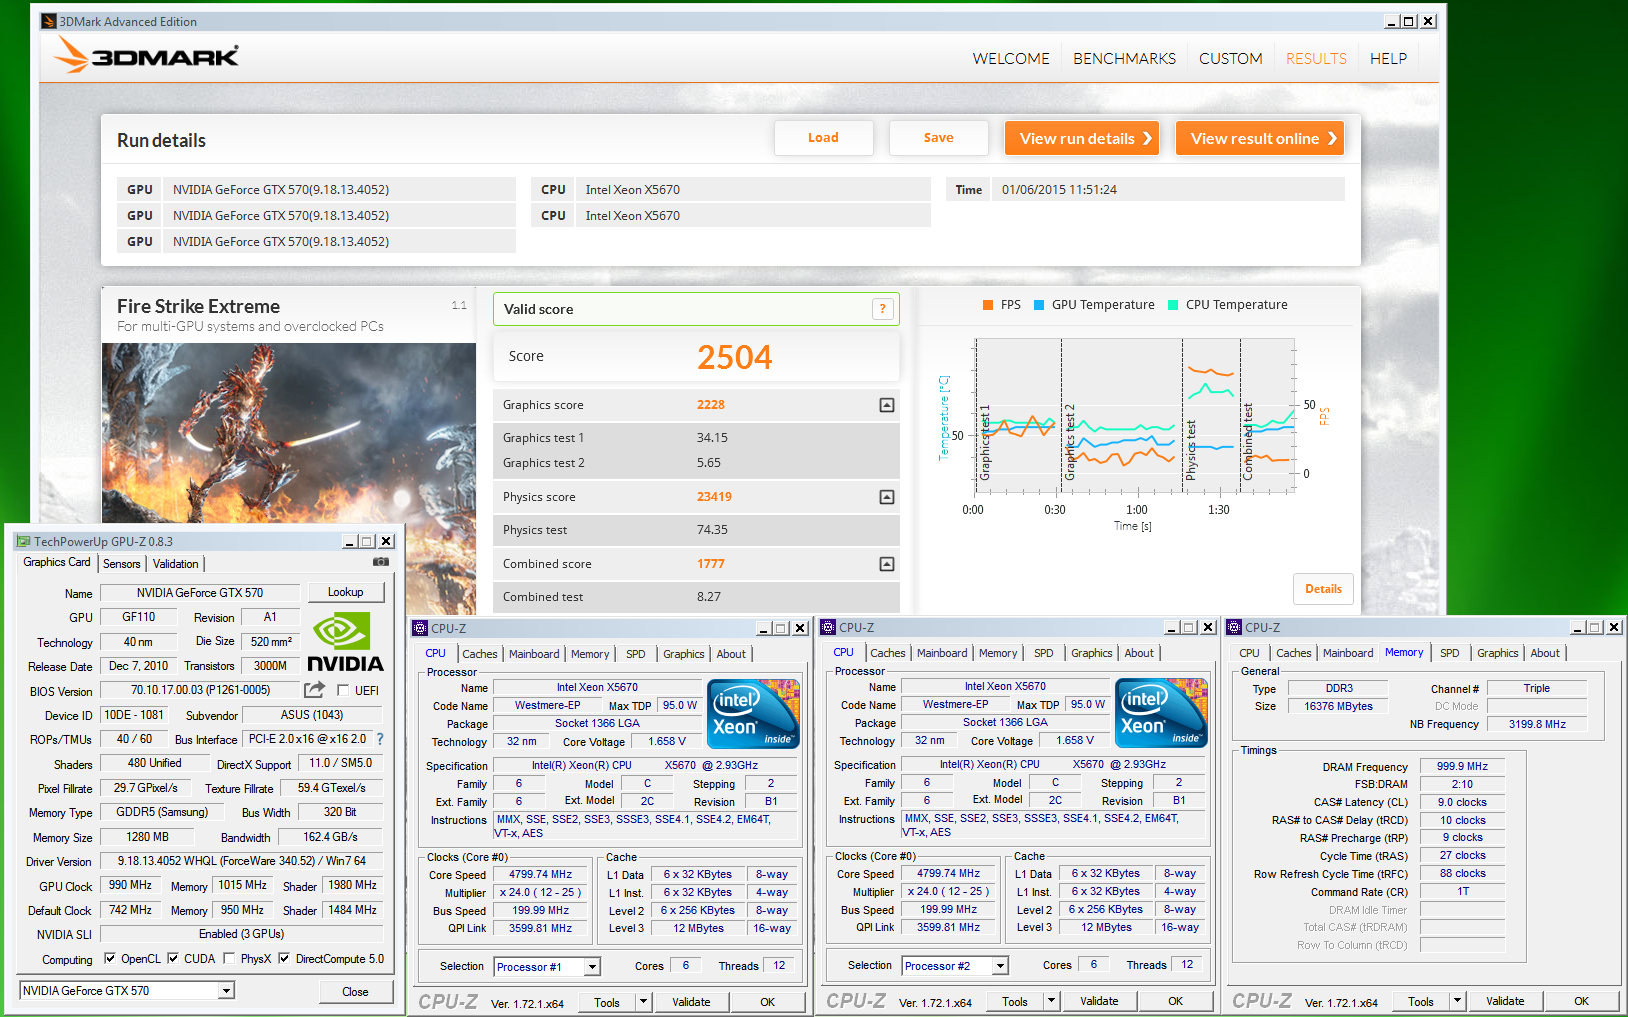Screen dimensions: 1628x1017
Task: Click the first CPU-Z window title icon
Action: click(x=420, y=628)
